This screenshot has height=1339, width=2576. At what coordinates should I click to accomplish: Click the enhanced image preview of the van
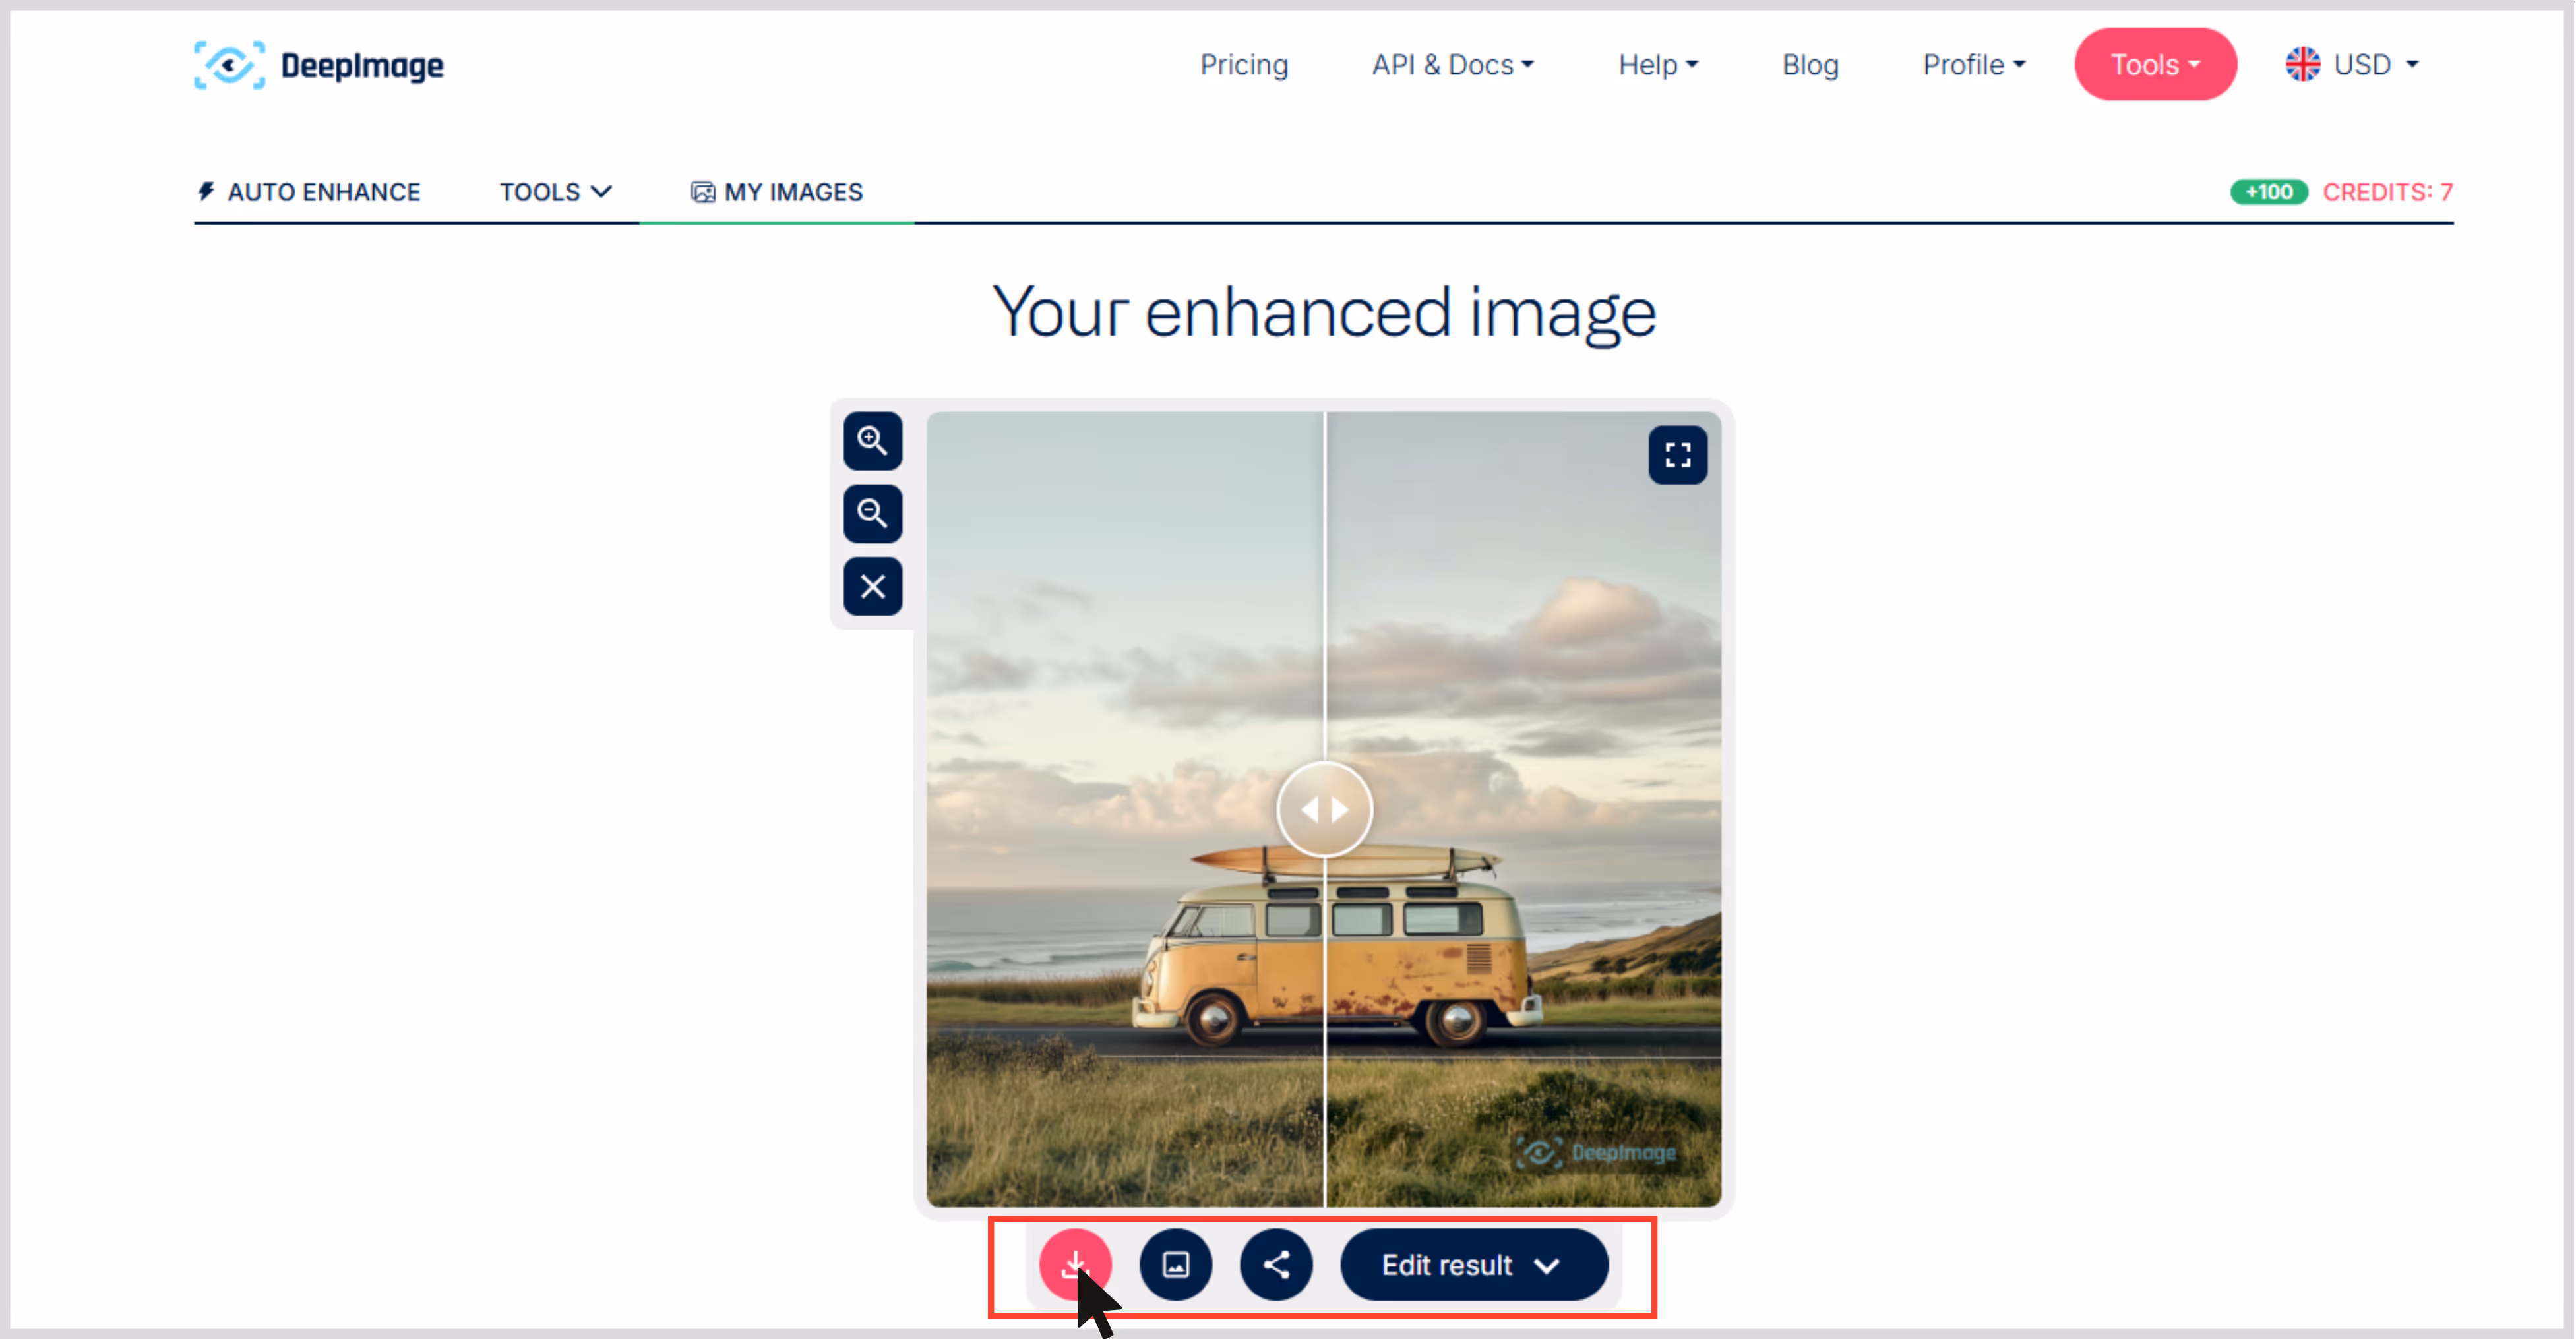click(x=1323, y=809)
